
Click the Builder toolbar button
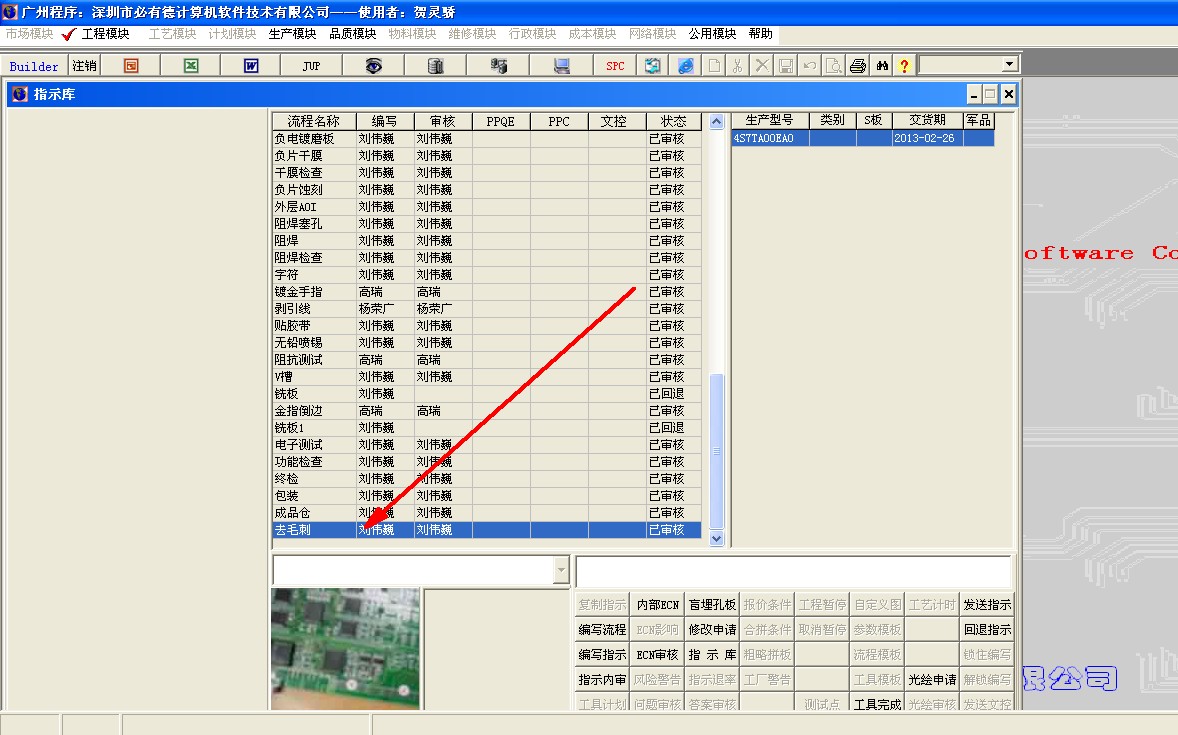34,66
